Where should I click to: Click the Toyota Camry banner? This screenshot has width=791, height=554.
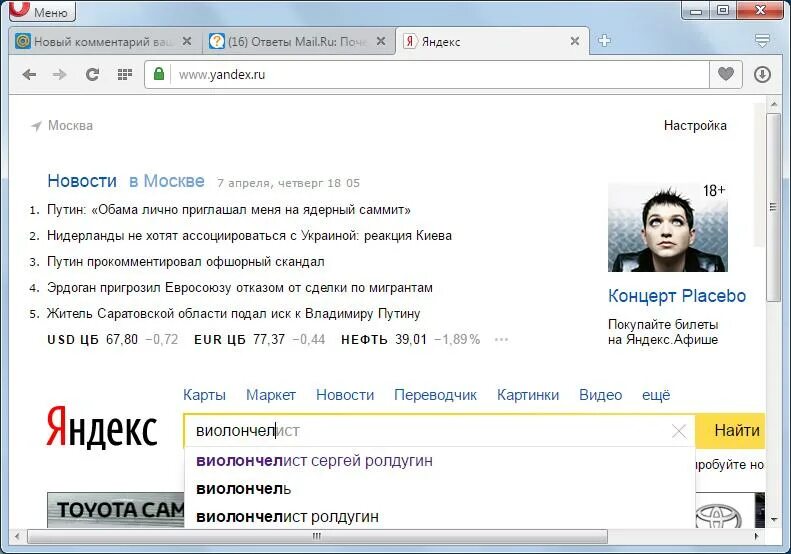116,510
